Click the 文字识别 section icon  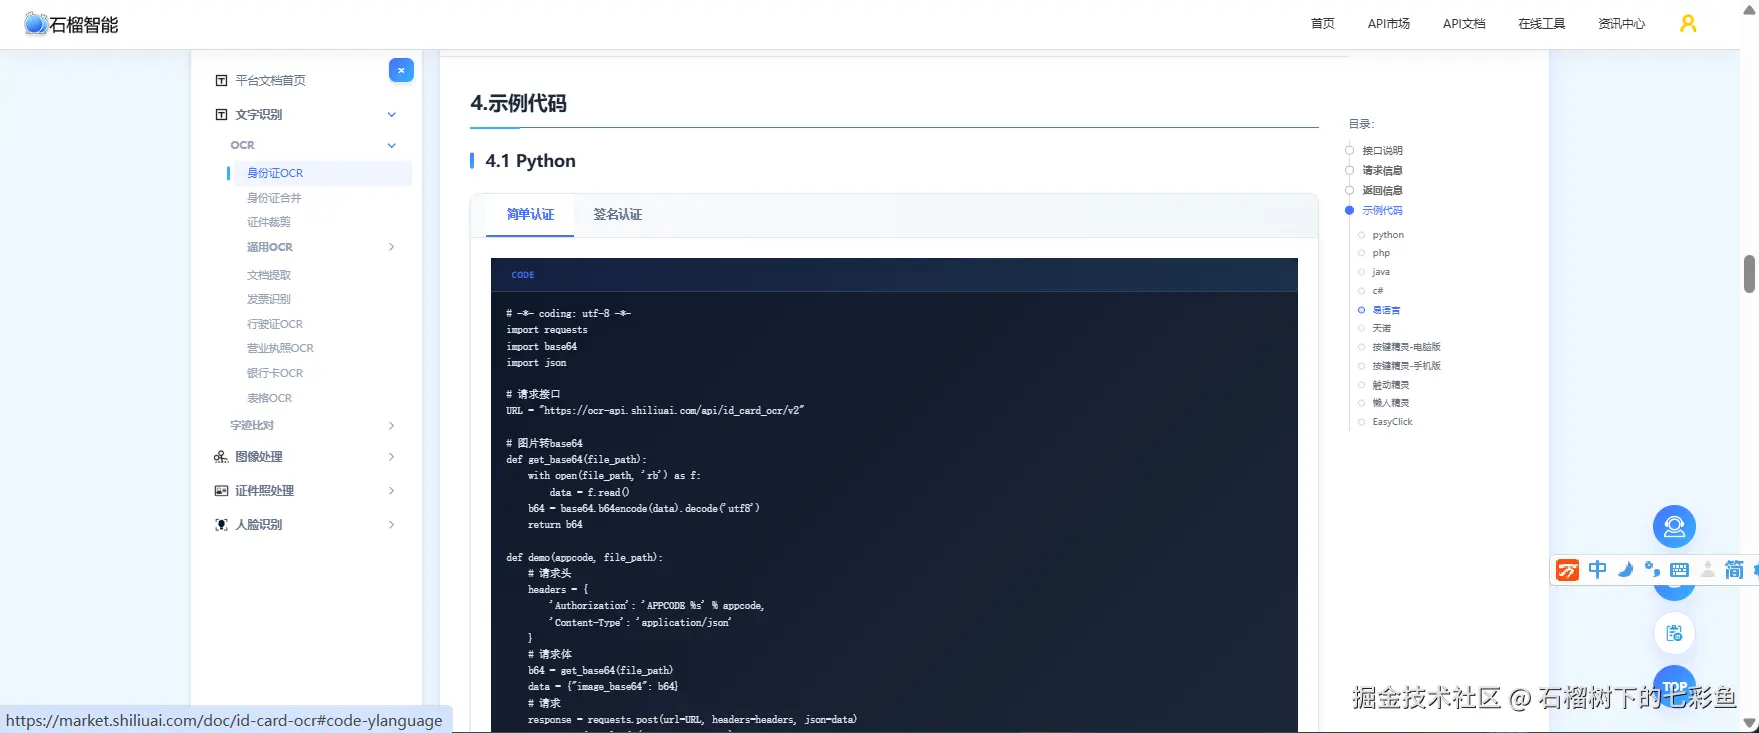click(x=221, y=114)
